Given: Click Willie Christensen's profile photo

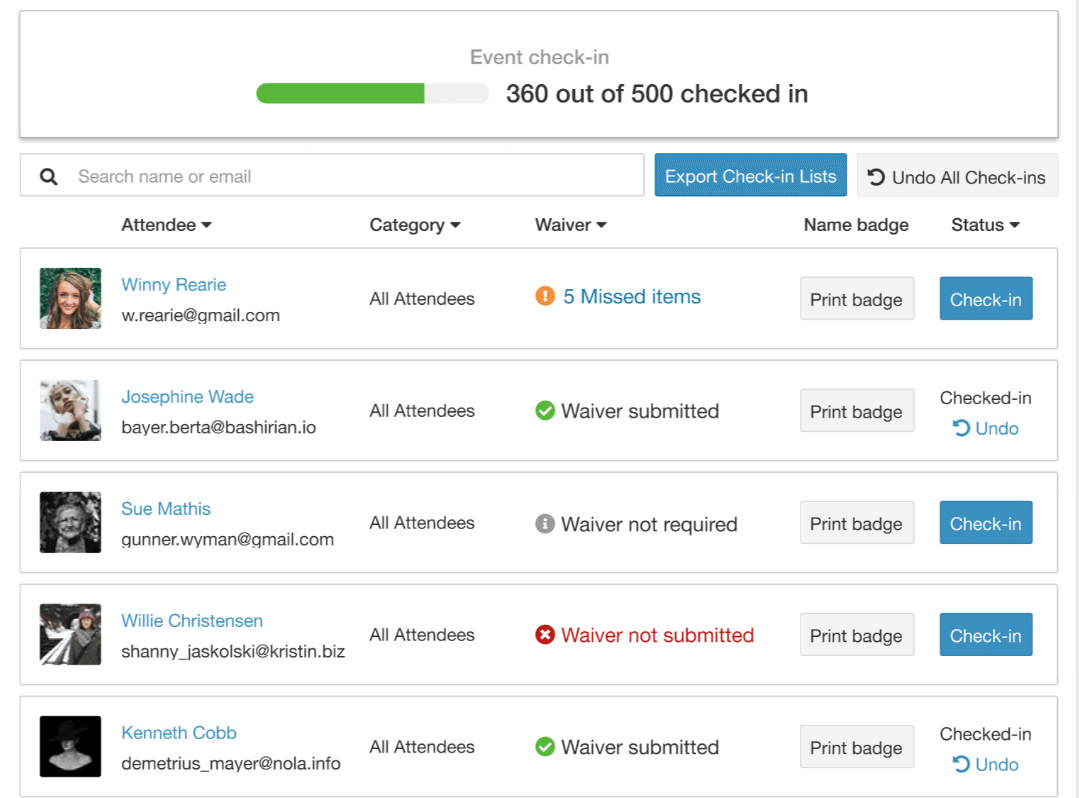Looking at the screenshot, I should (x=70, y=635).
